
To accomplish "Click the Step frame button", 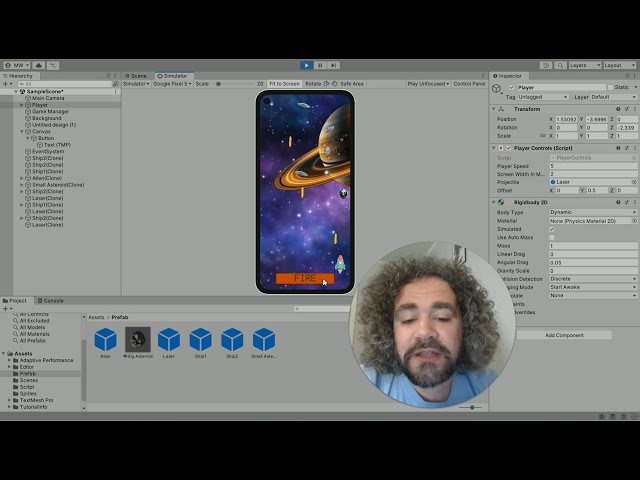I will click(333, 65).
